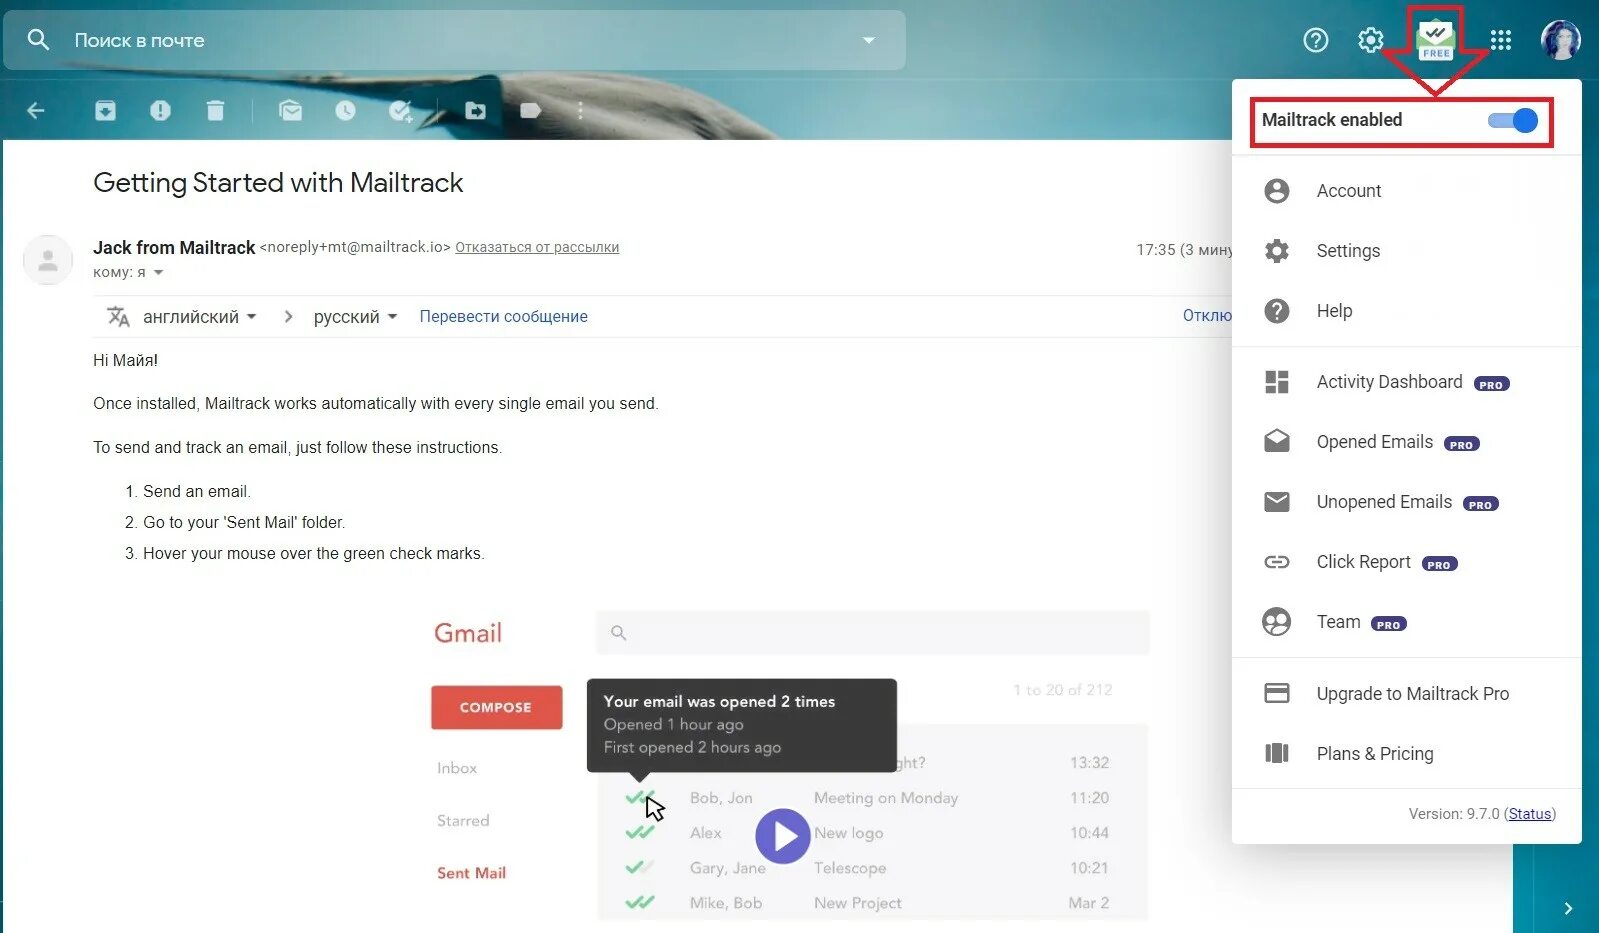1599x933 pixels.
Task: Delete the email with the trash icon
Action: (x=215, y=110)
